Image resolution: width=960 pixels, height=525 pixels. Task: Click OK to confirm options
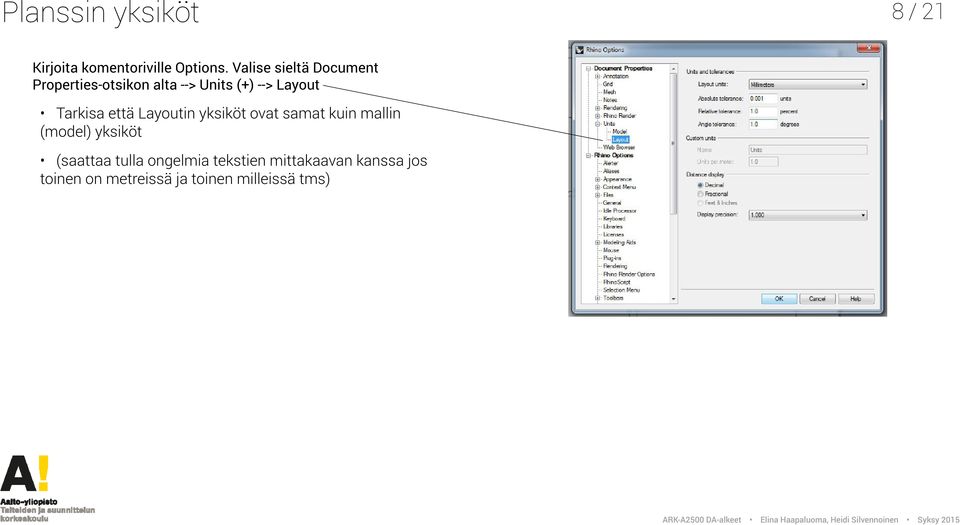coord(779,299)
